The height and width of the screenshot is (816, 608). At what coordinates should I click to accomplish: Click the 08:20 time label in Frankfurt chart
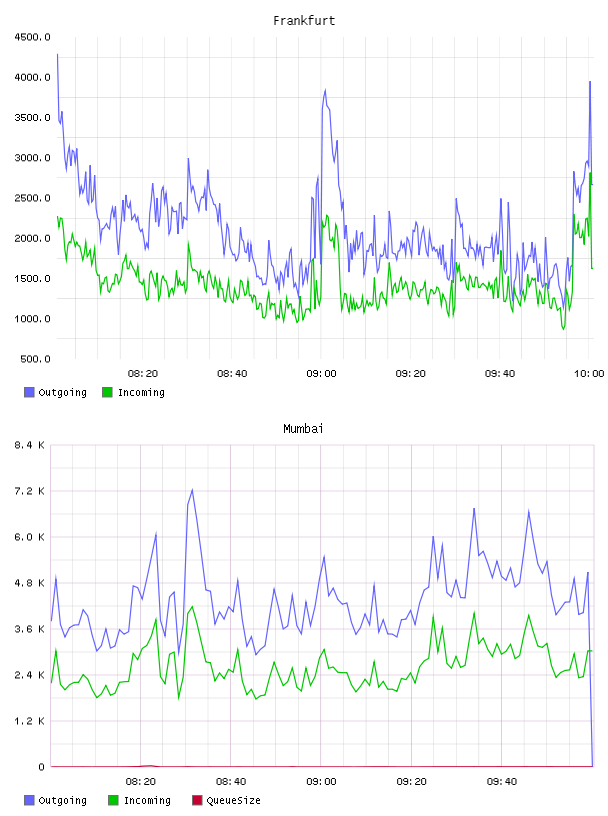[x=143, y=374]
